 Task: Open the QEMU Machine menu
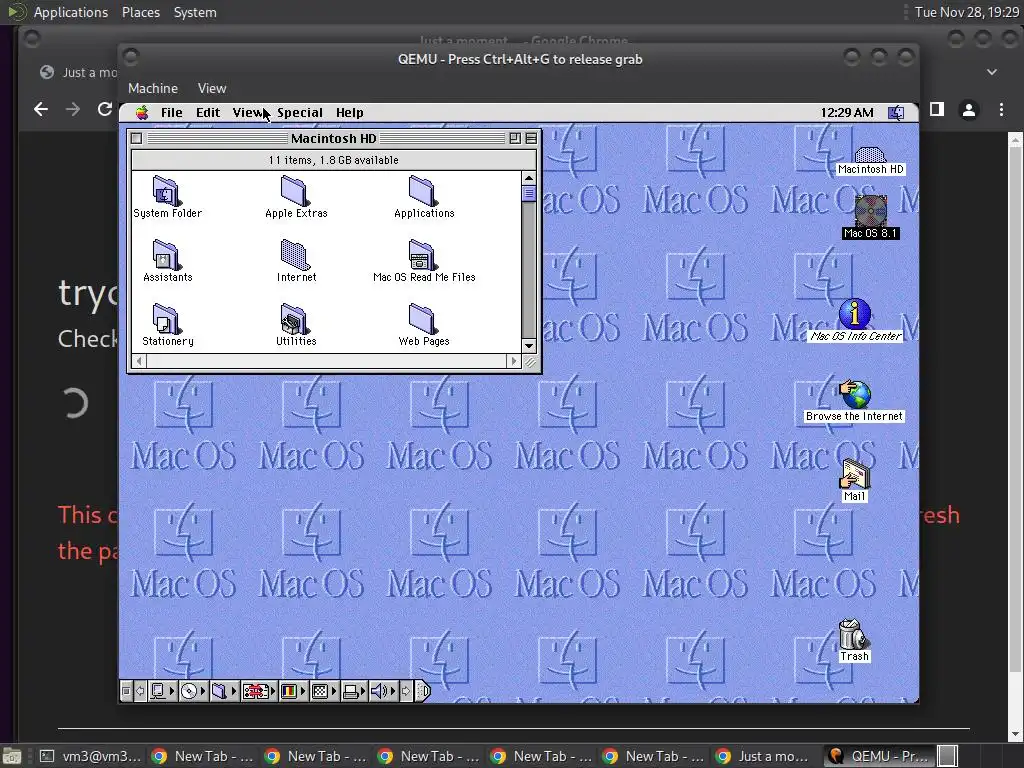click(153, 88)
